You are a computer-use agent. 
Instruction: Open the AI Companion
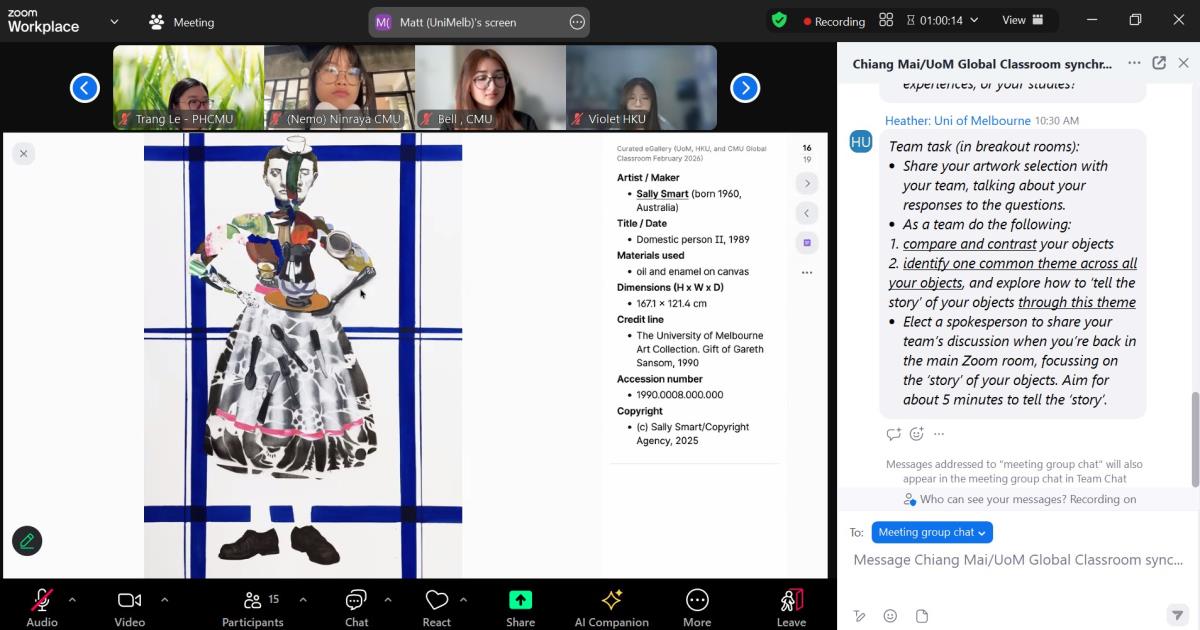611,606
